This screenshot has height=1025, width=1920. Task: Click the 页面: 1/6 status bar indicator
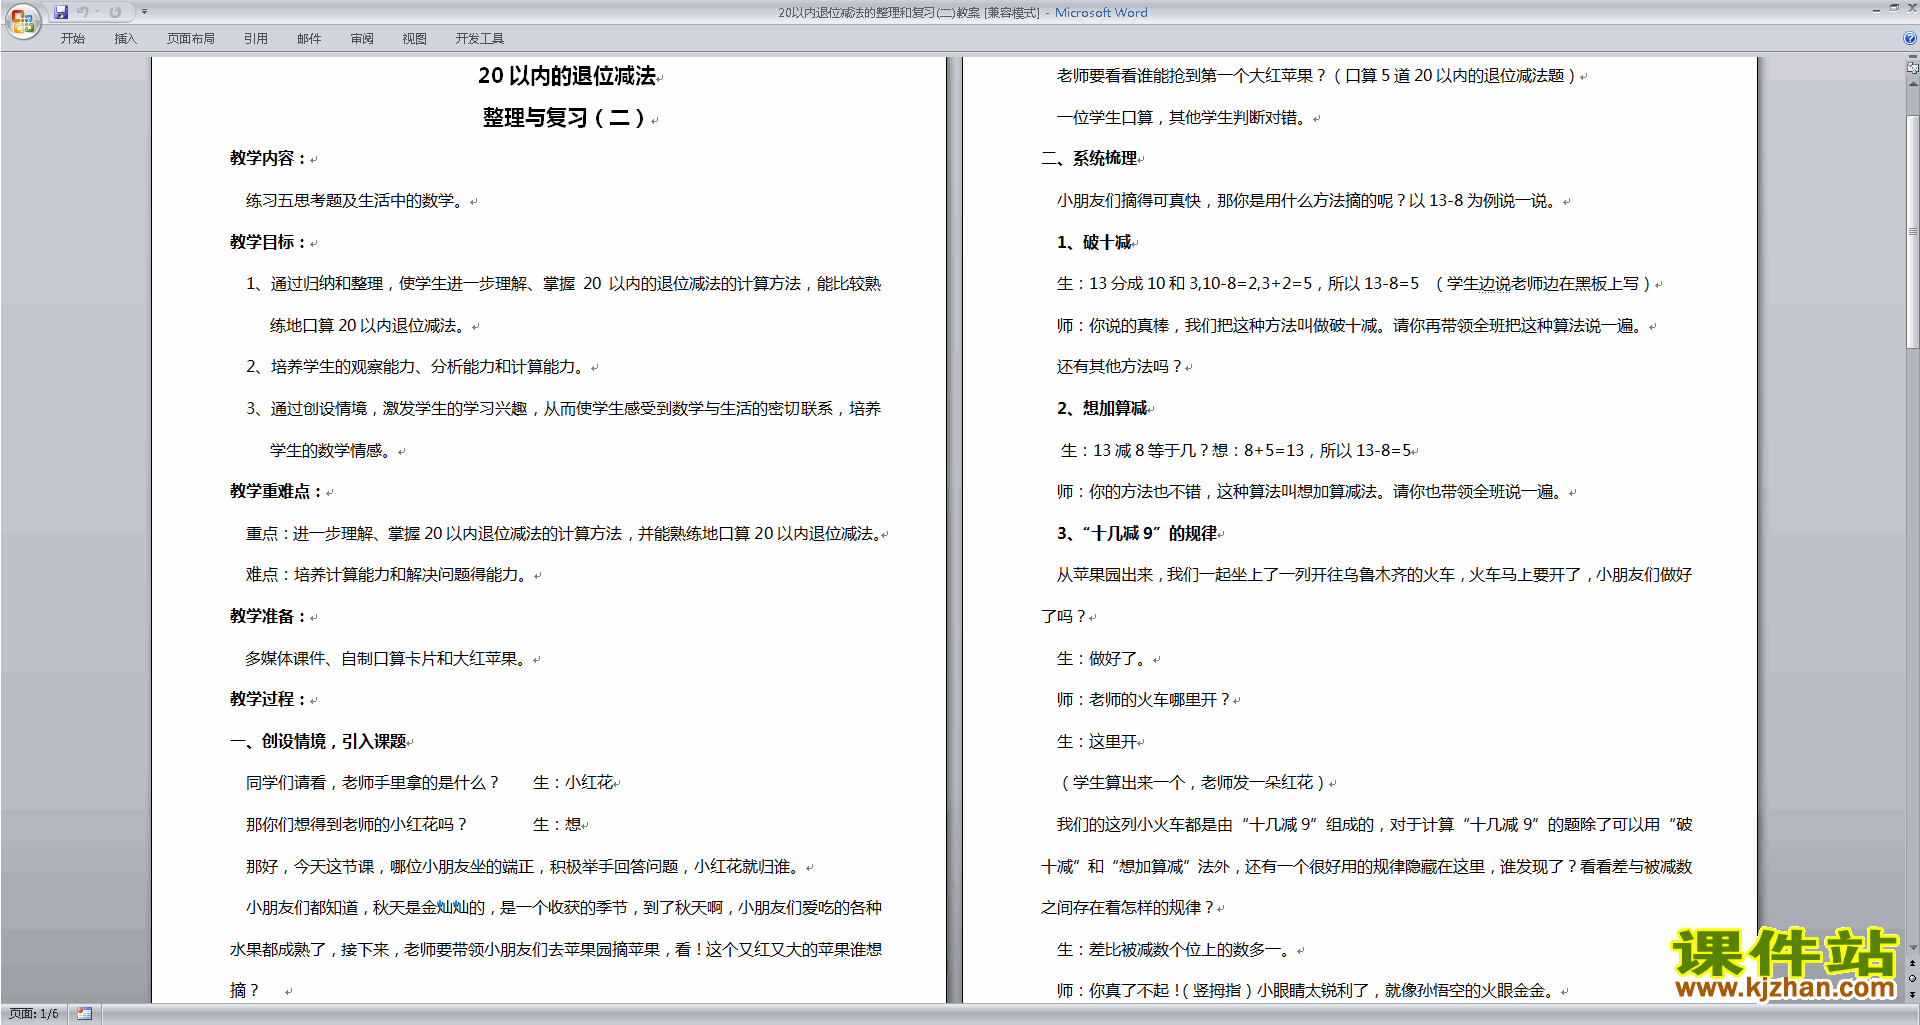click(x=34, y=1014)
